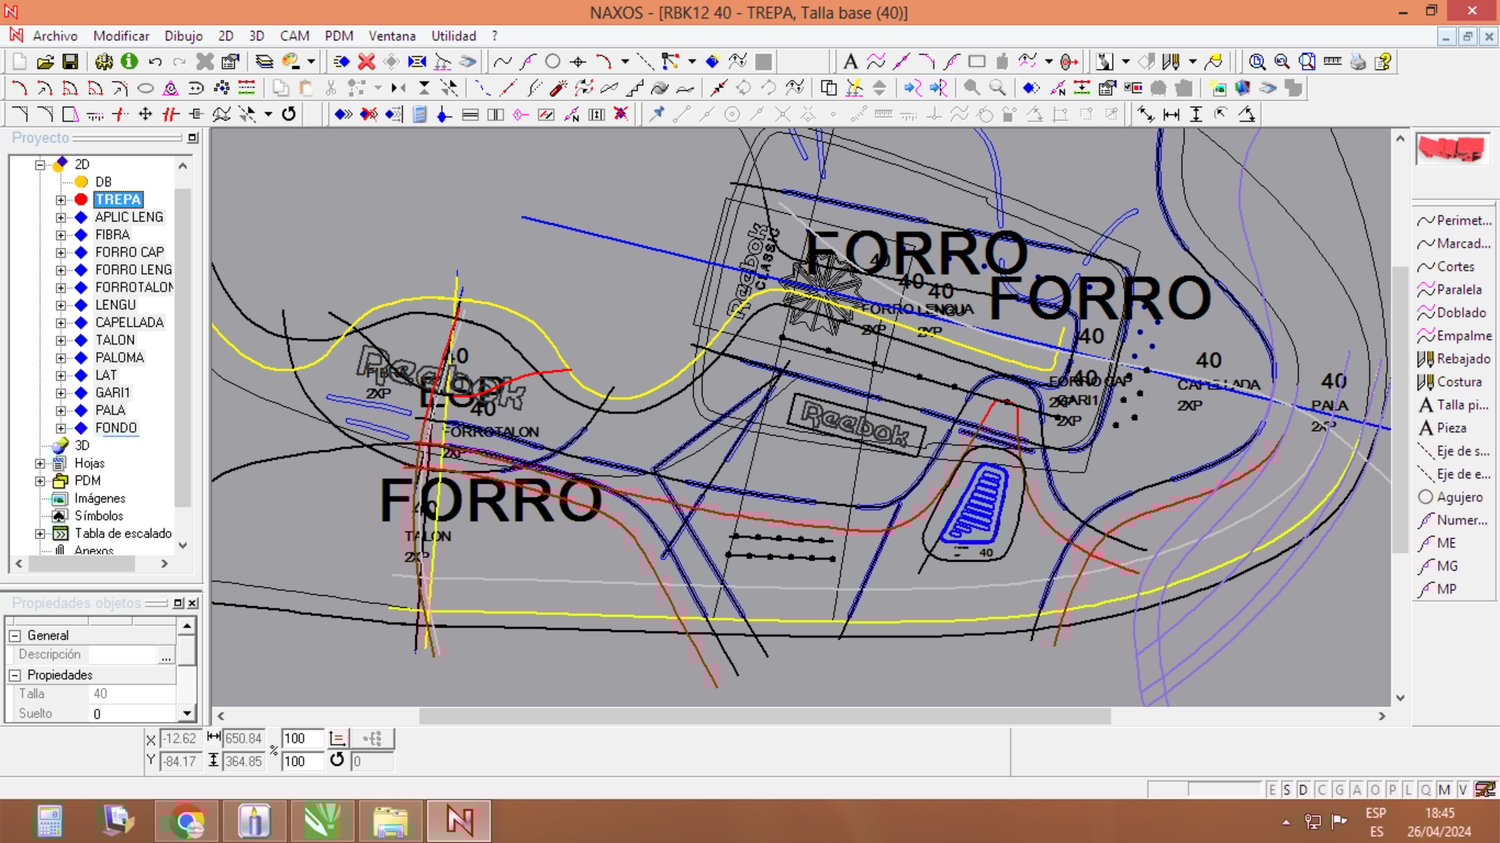Screen dimensions: 1500x843
Task: Select the ellipse tool in second toolbar
Action: click(x=145, y=88)
